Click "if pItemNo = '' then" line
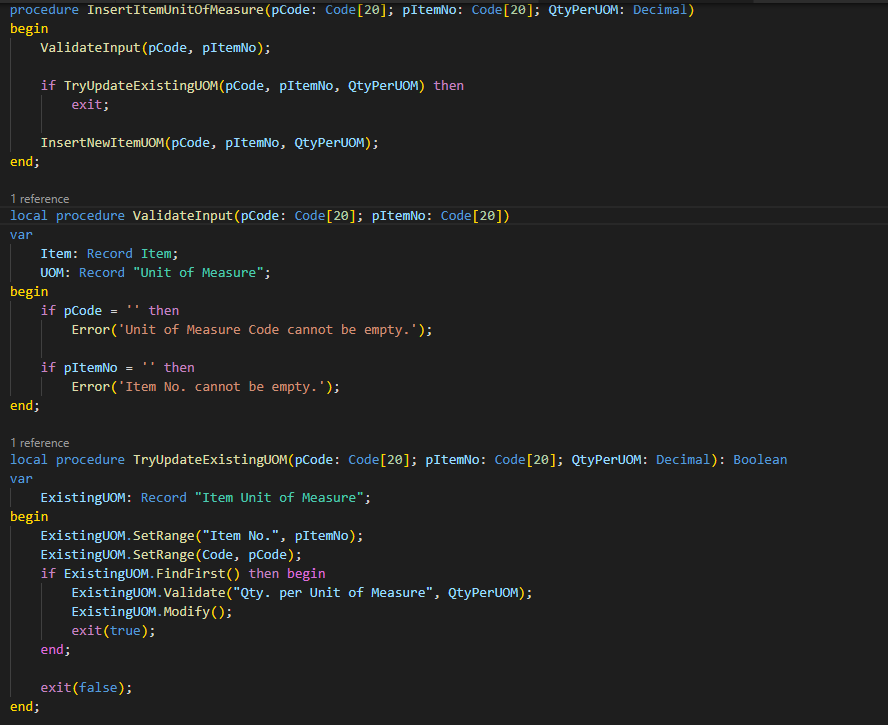Image resolution: width=888 pixels, height=725 pixels. (117, 368)
